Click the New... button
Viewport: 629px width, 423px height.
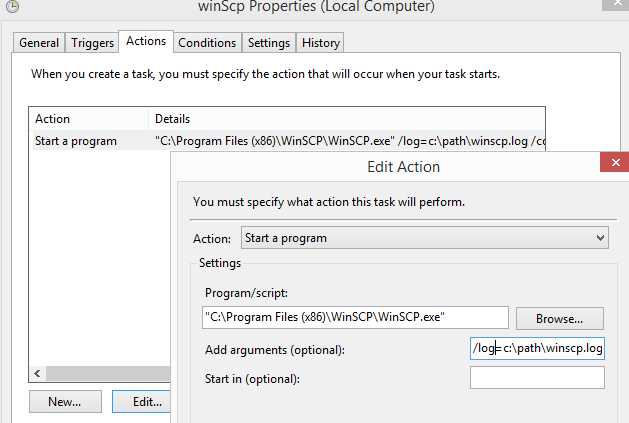pyautogui.click(x=63, y=401)
